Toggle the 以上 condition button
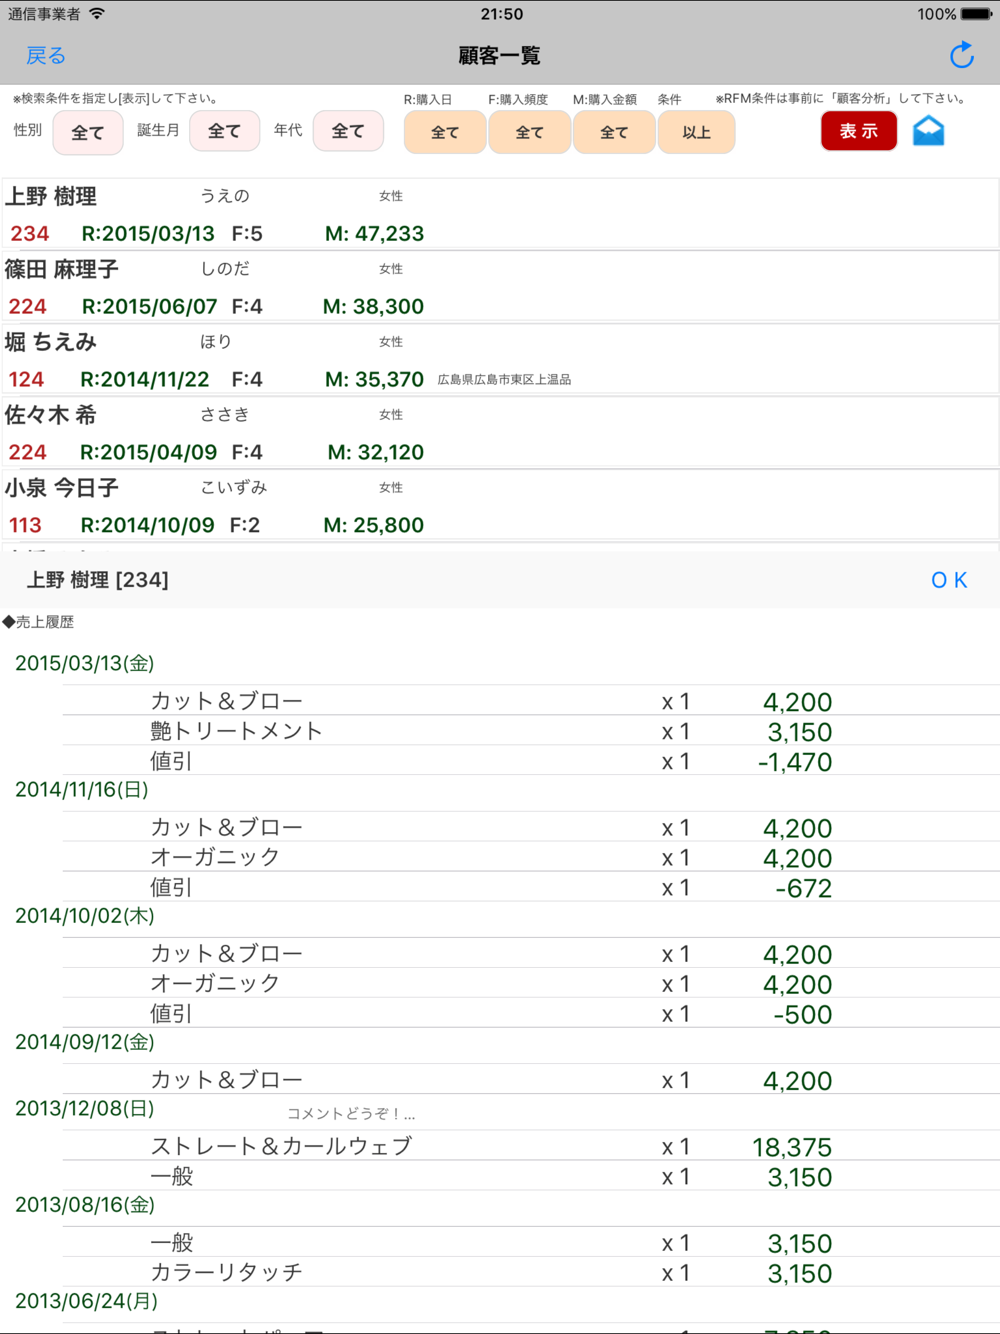1000x1334 pixels. click(x=696, y=132)
